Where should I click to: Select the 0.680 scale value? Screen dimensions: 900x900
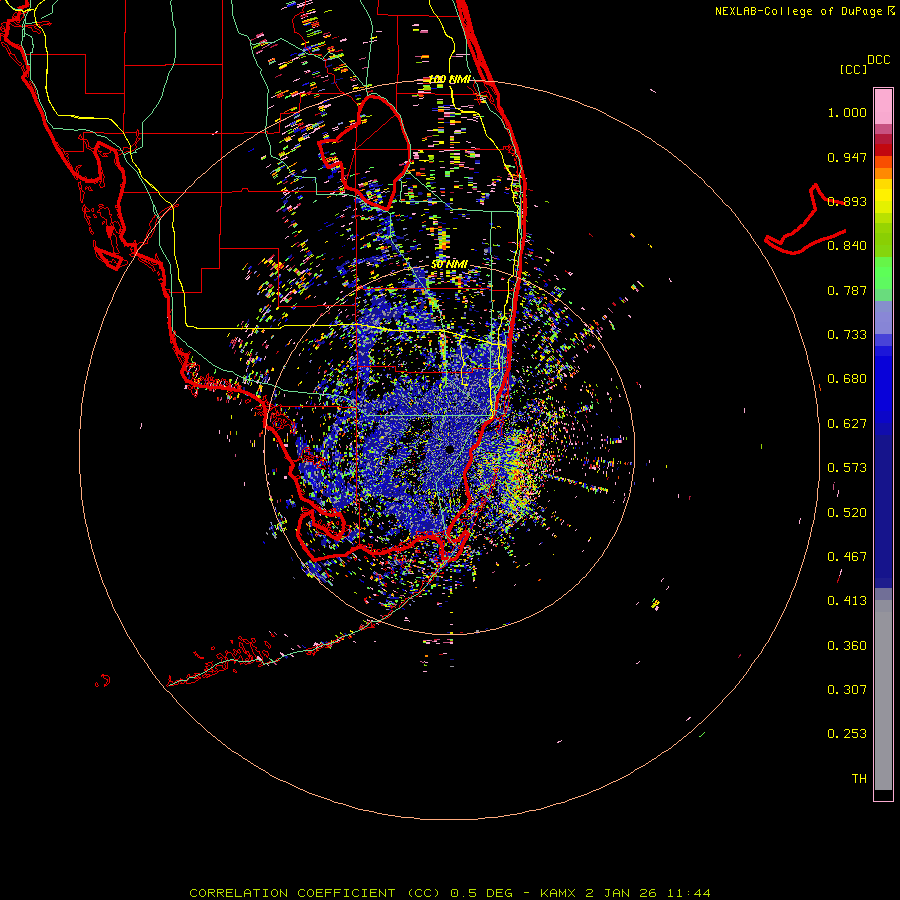(x=847, y=379)
